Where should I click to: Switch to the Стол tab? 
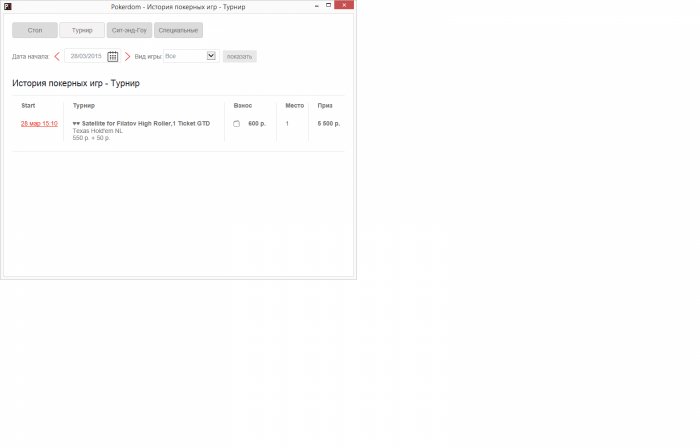pos(35,30)
